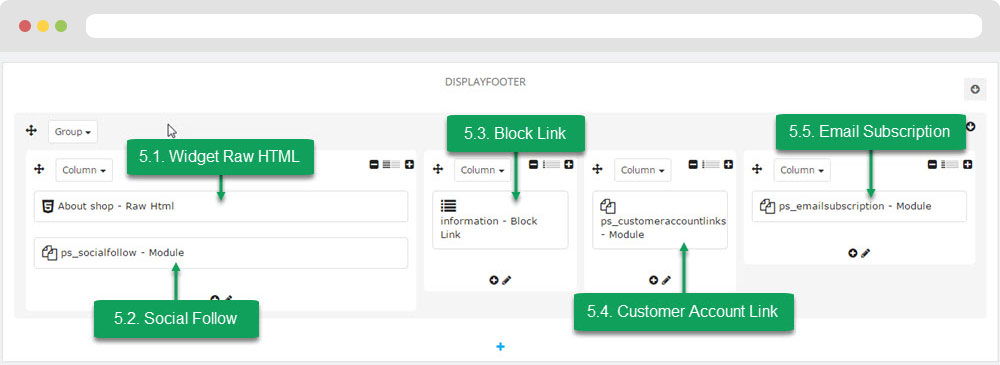Increase width of ps_emailsubscription column
The width and height of the screenshot is (1000, 365).
[967, 164]
